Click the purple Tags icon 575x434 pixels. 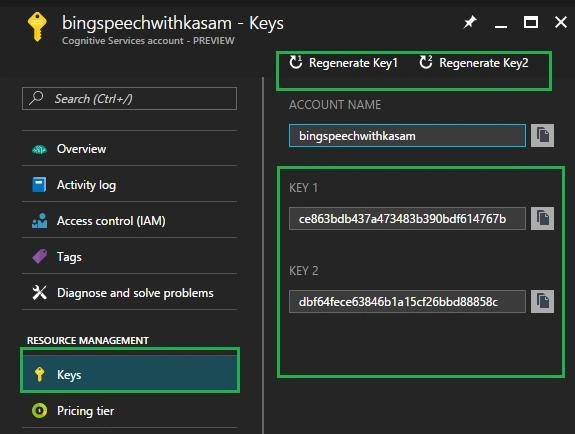(40, 256)
